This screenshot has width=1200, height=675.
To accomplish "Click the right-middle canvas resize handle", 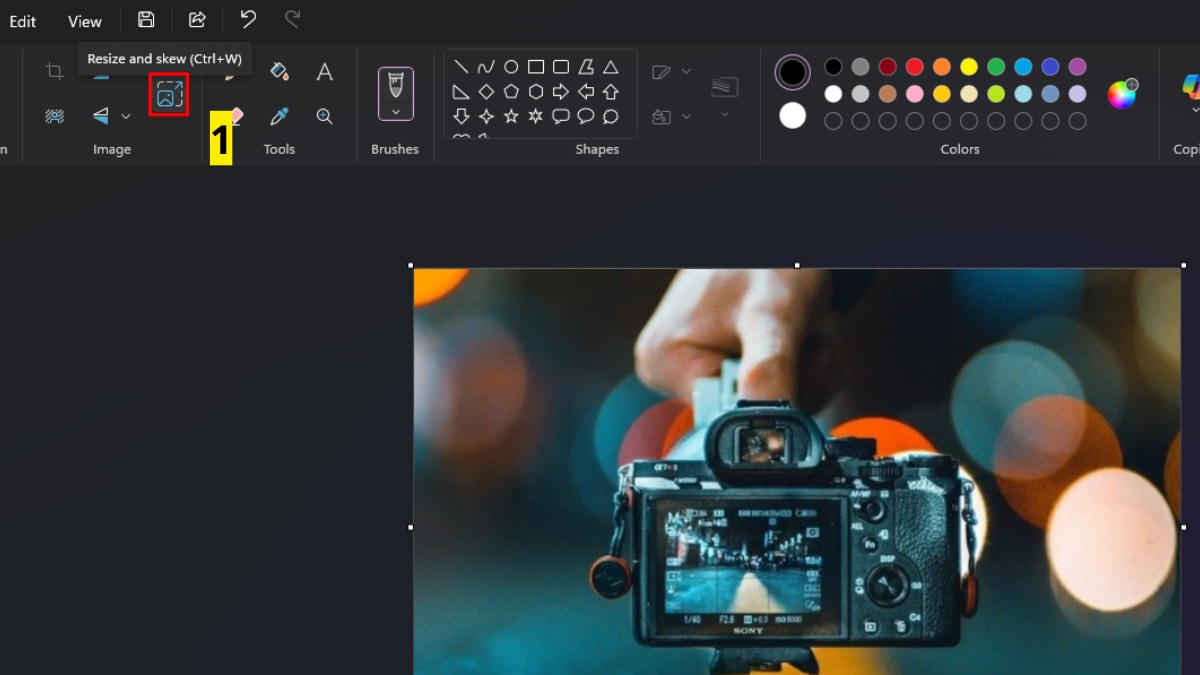I will [x=1184, y=527].
